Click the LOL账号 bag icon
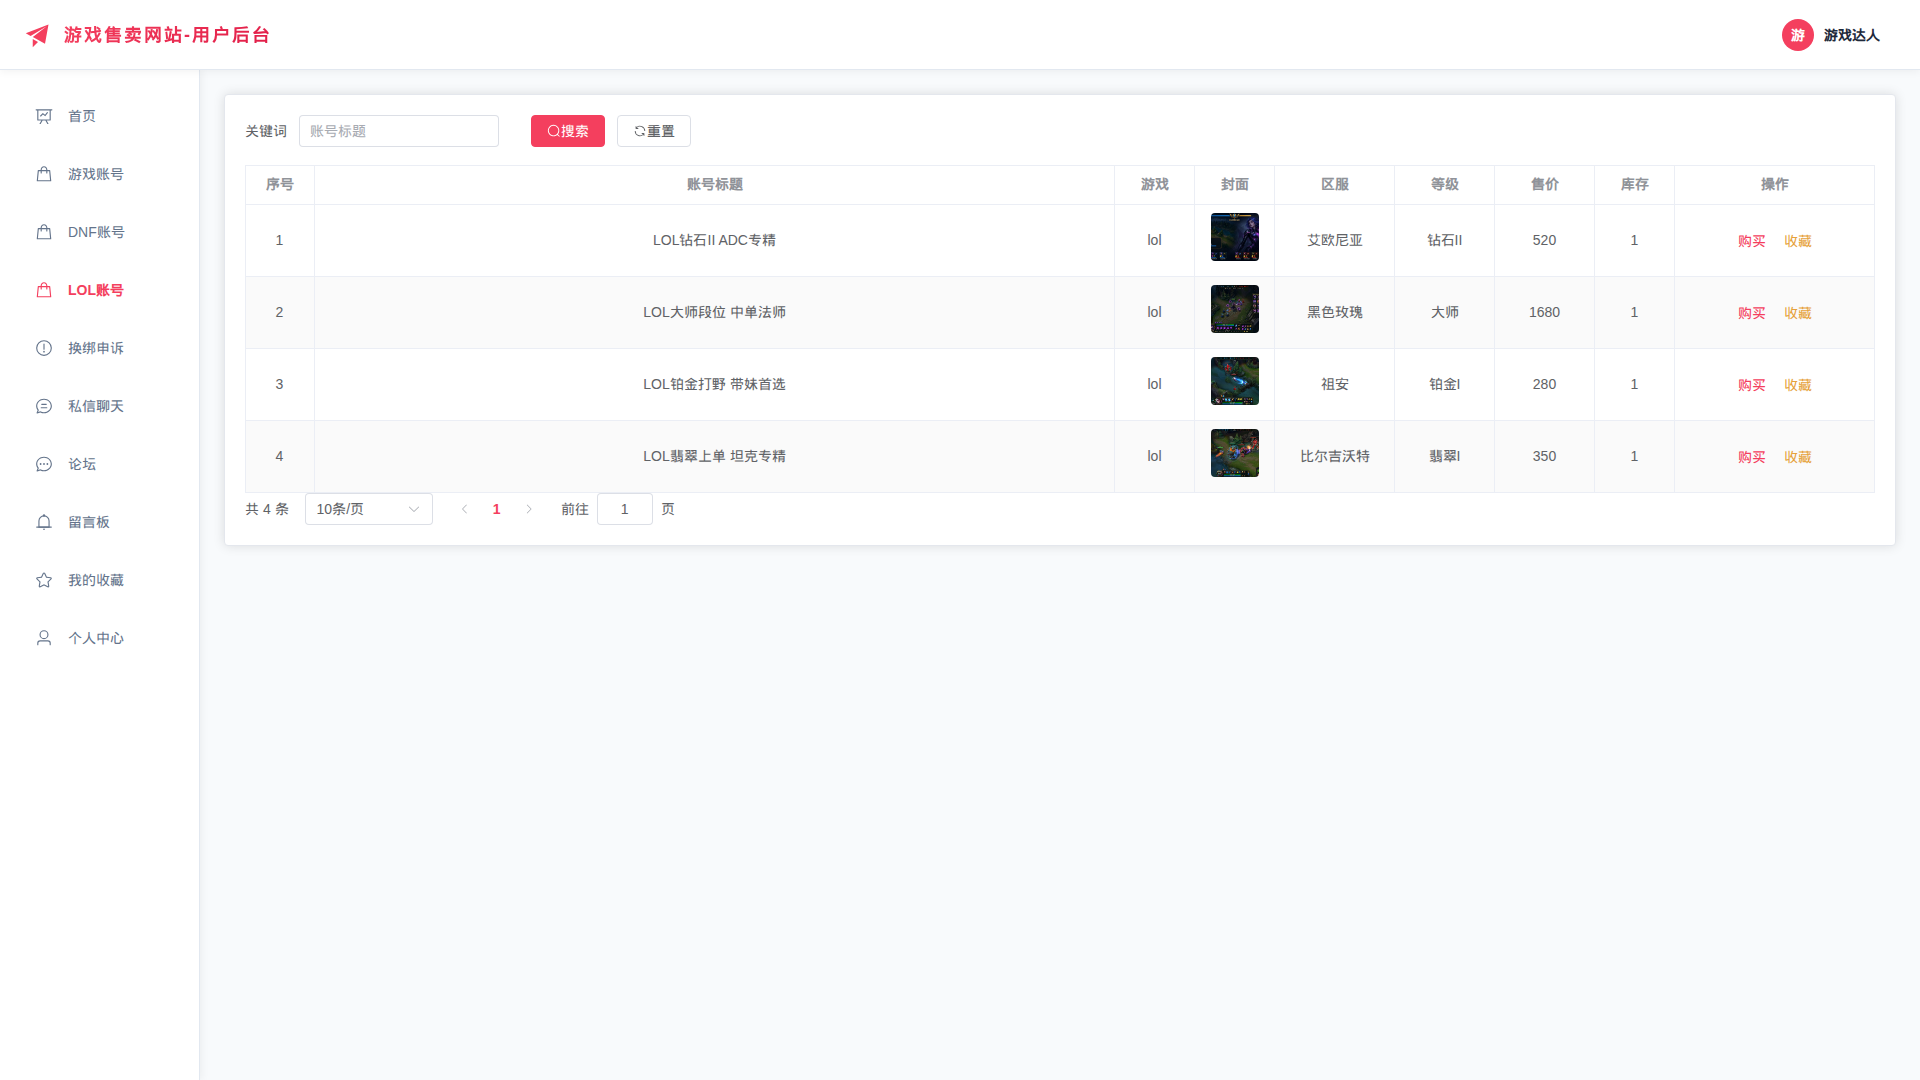Screen dimensions: 1920x1080 click(x=44, y=290)
